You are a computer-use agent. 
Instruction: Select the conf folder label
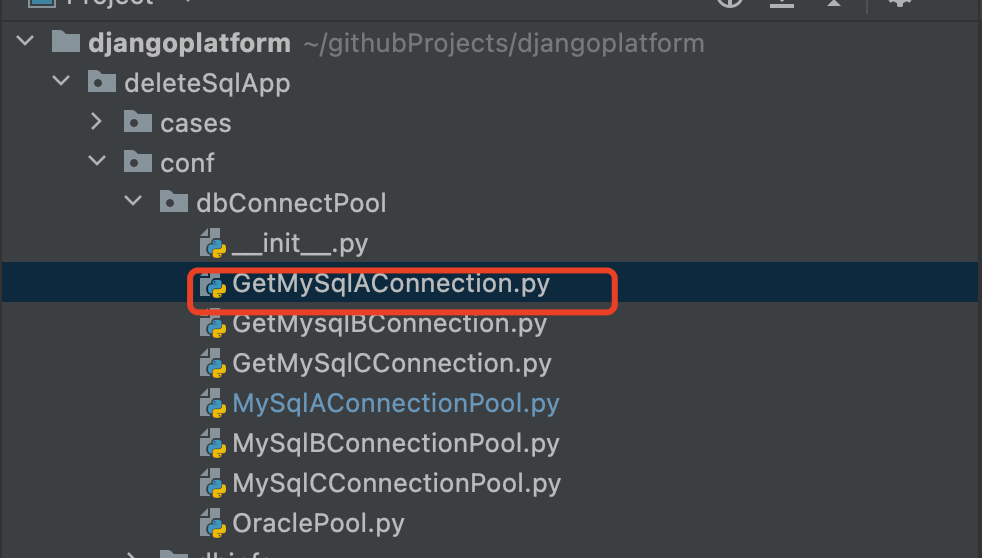tap(187, 163)
